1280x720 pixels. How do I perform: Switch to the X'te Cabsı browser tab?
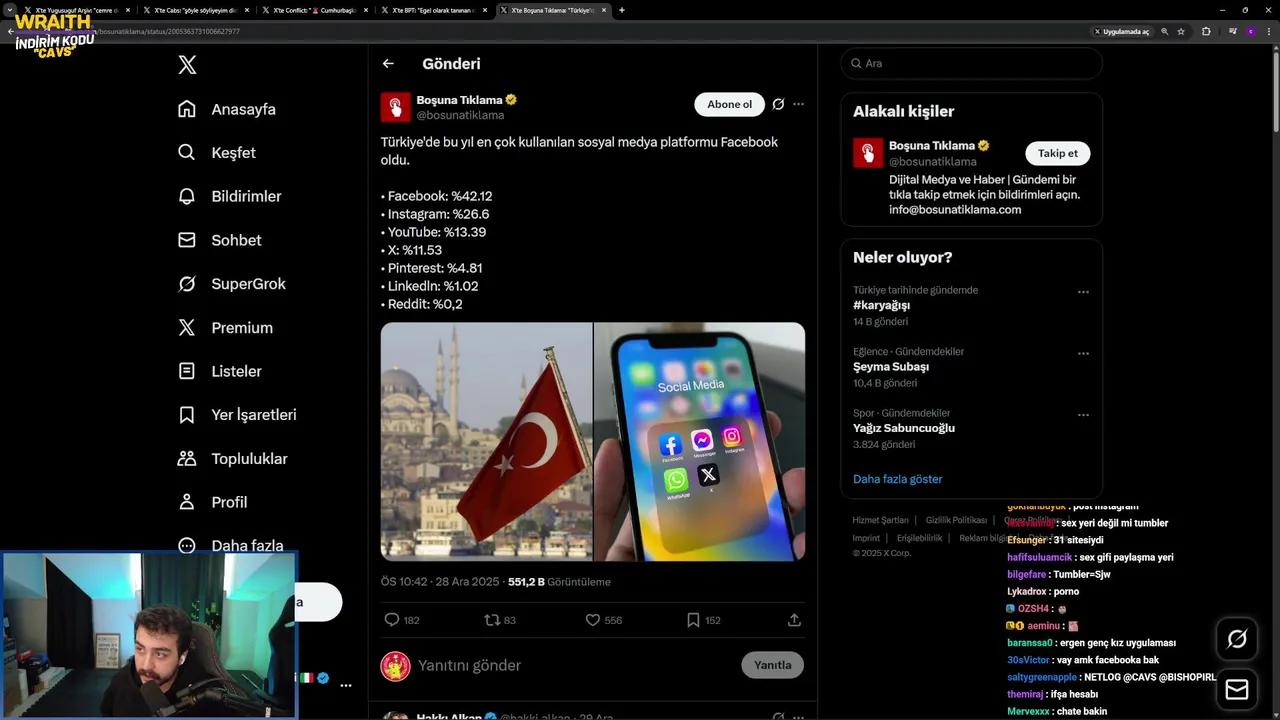click(x=195, y=10)
